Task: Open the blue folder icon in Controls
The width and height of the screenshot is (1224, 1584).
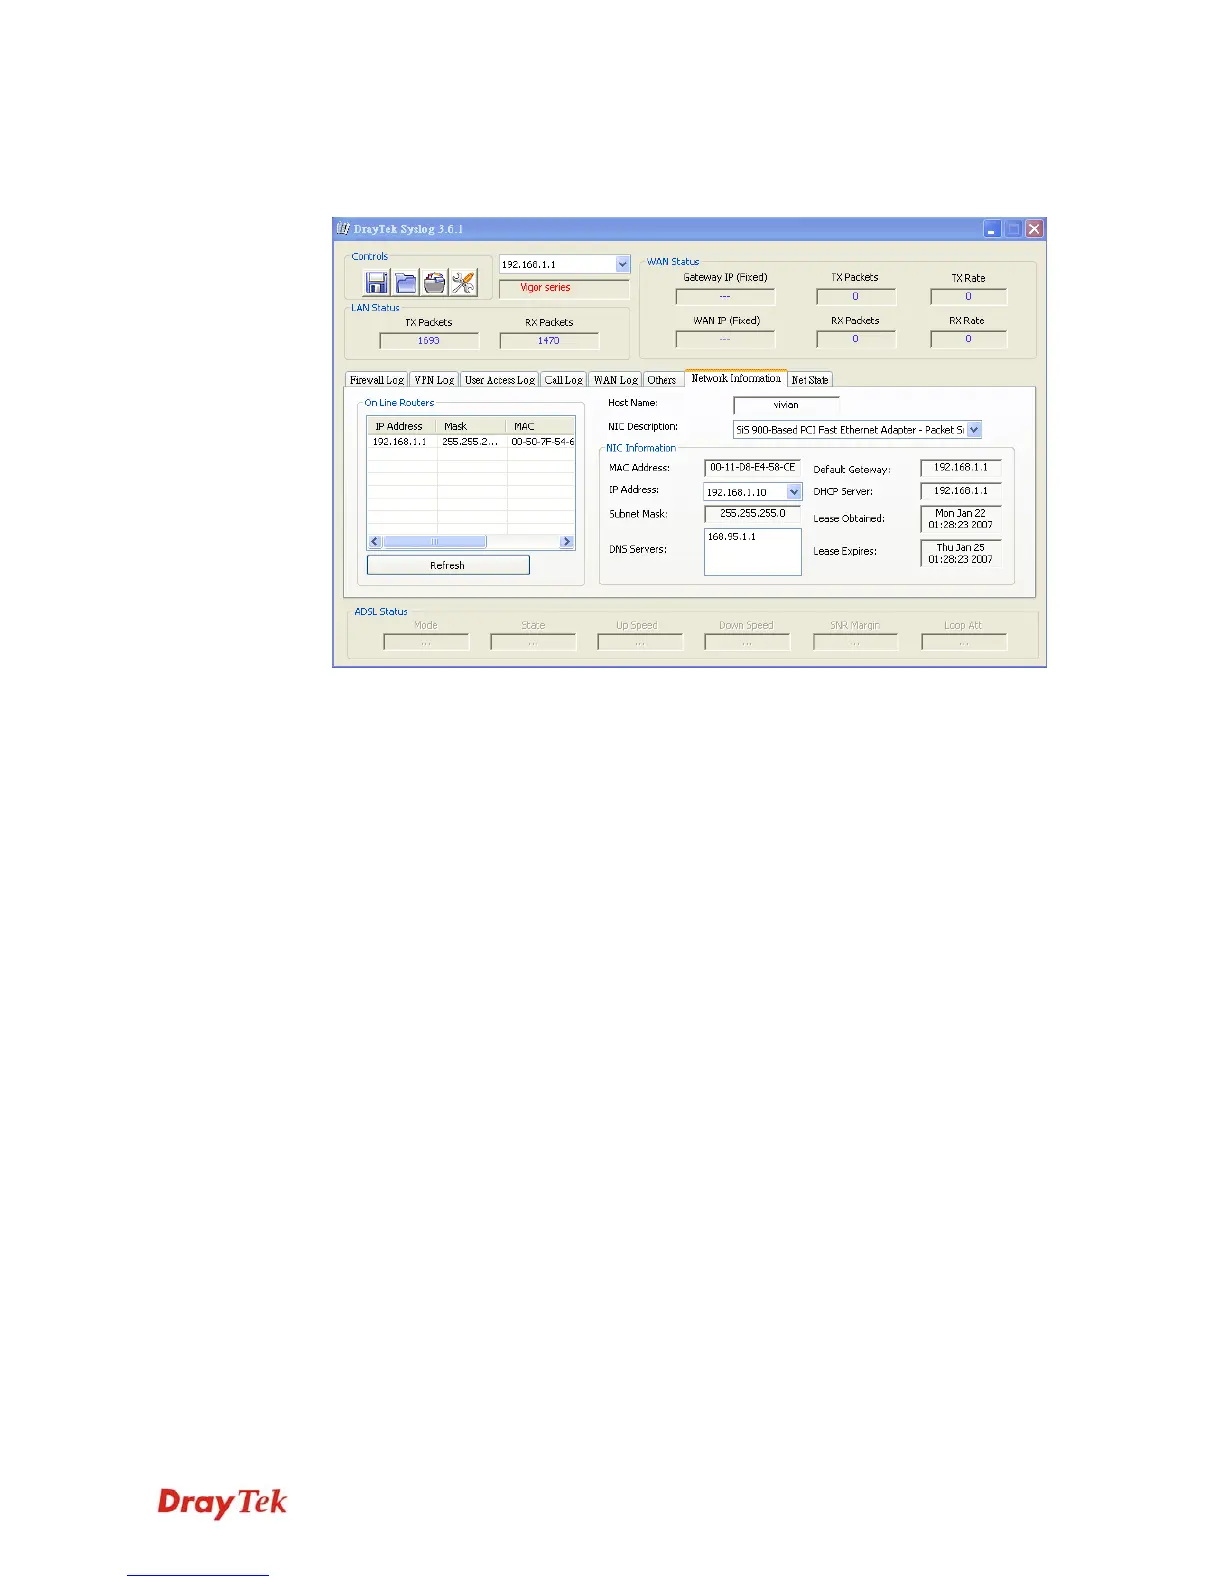Action: [405, 283]
